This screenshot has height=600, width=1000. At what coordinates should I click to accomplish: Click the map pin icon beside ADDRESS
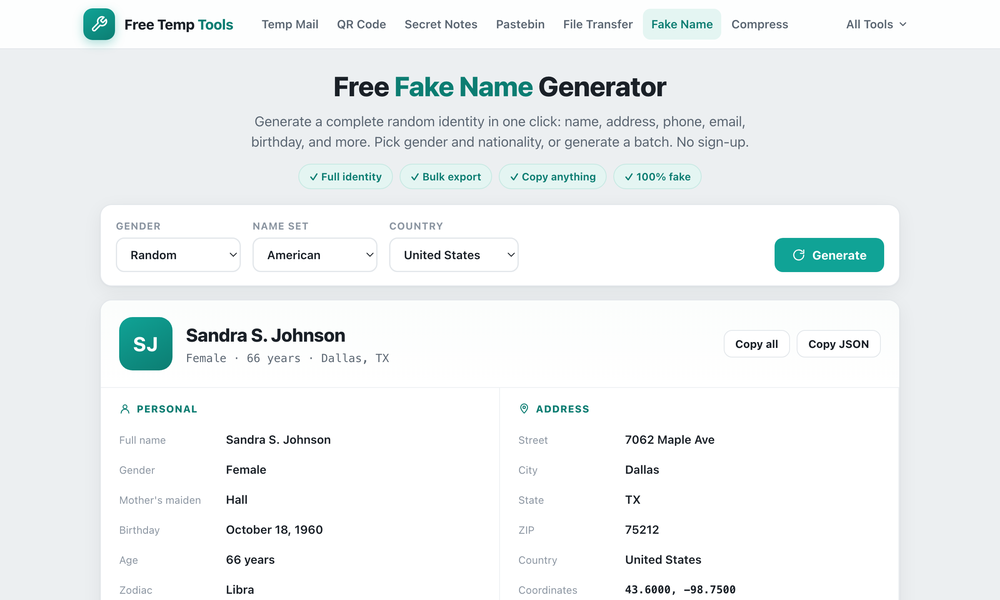[x=524, y=409]
